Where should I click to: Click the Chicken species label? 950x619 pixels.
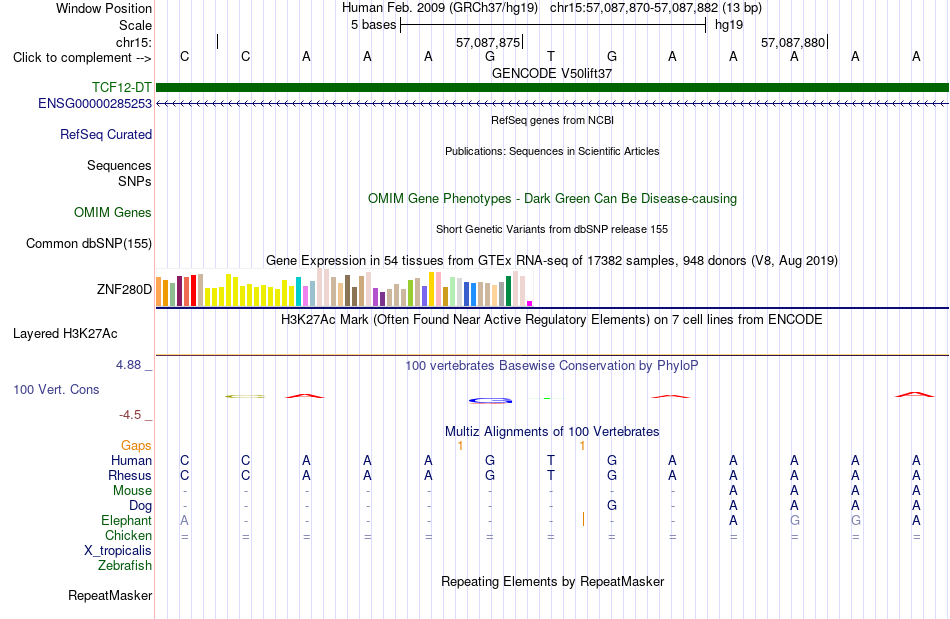click(x=128, y=535)
